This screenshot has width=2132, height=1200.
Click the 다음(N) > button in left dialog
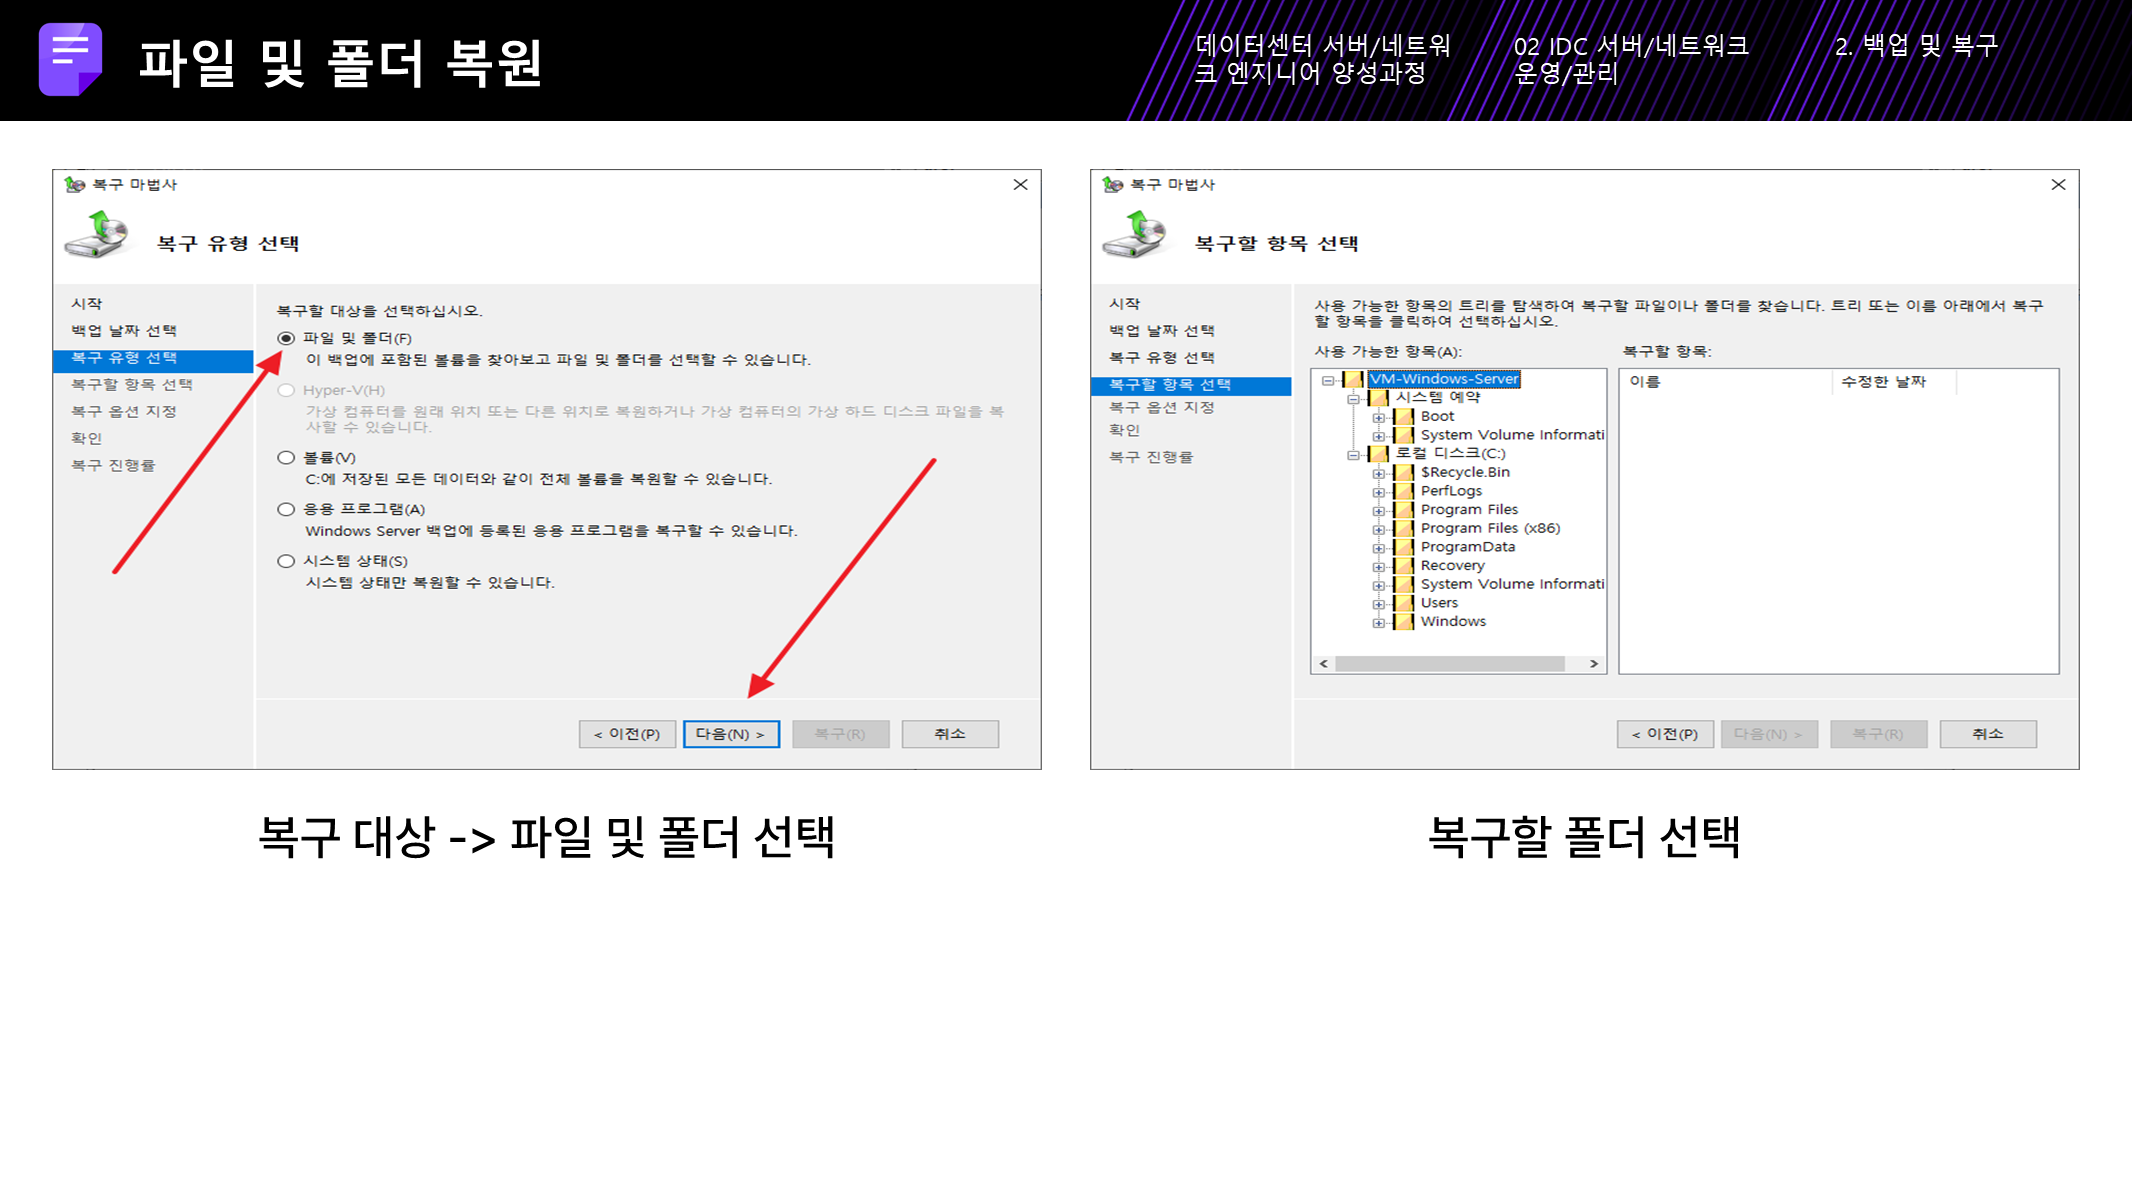click(730, 734)
